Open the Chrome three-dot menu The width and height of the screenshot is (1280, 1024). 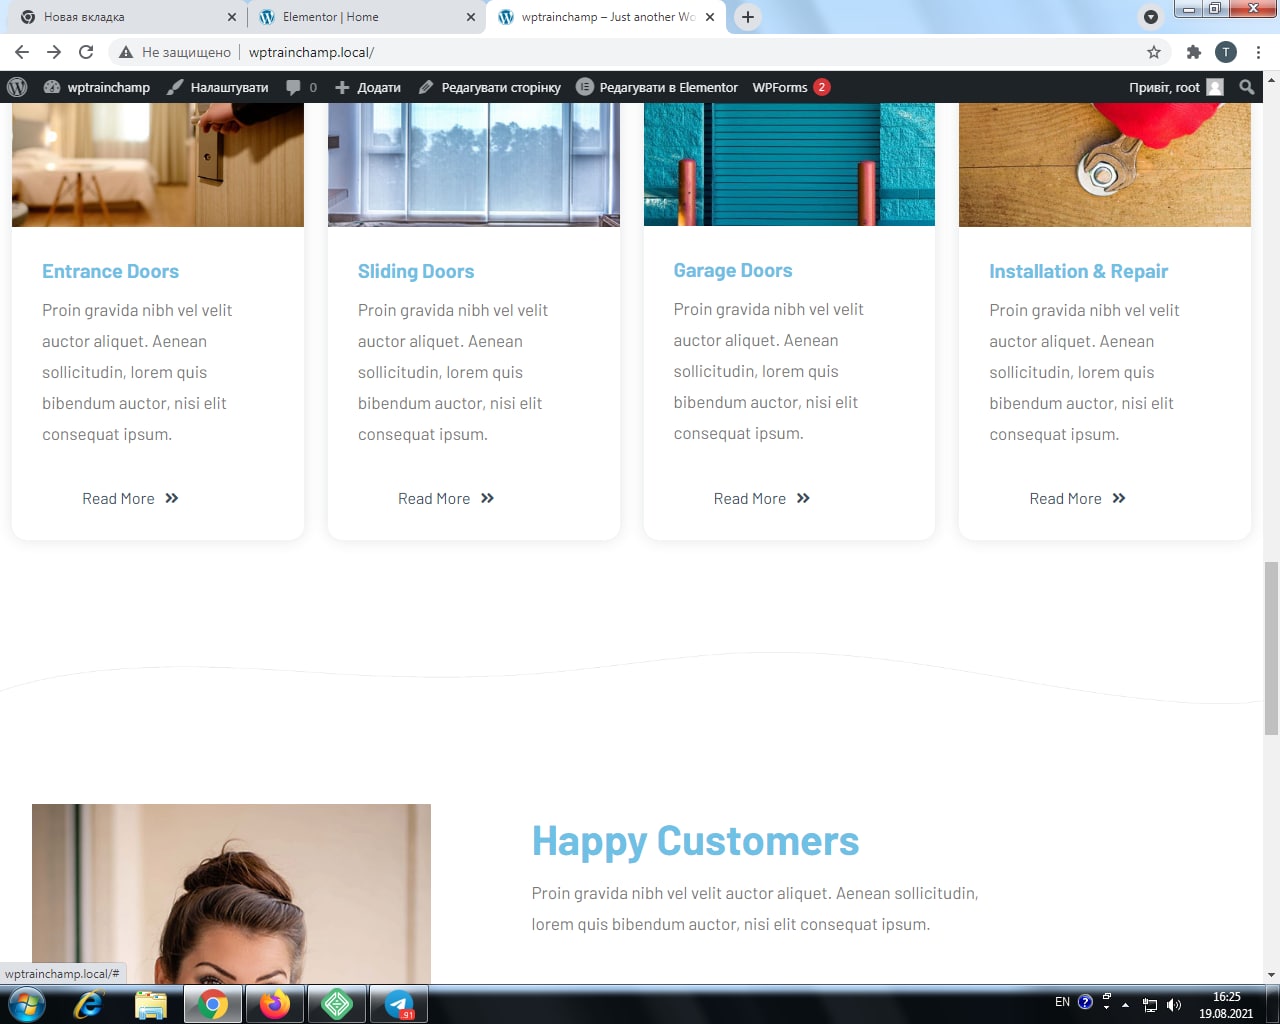click(x=1259, y=52)
